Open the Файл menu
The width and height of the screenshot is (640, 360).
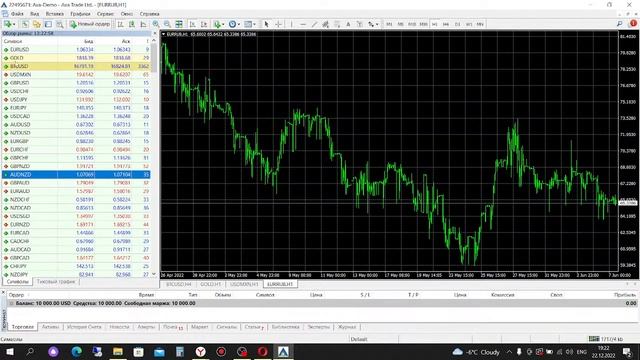pos(17,14)
